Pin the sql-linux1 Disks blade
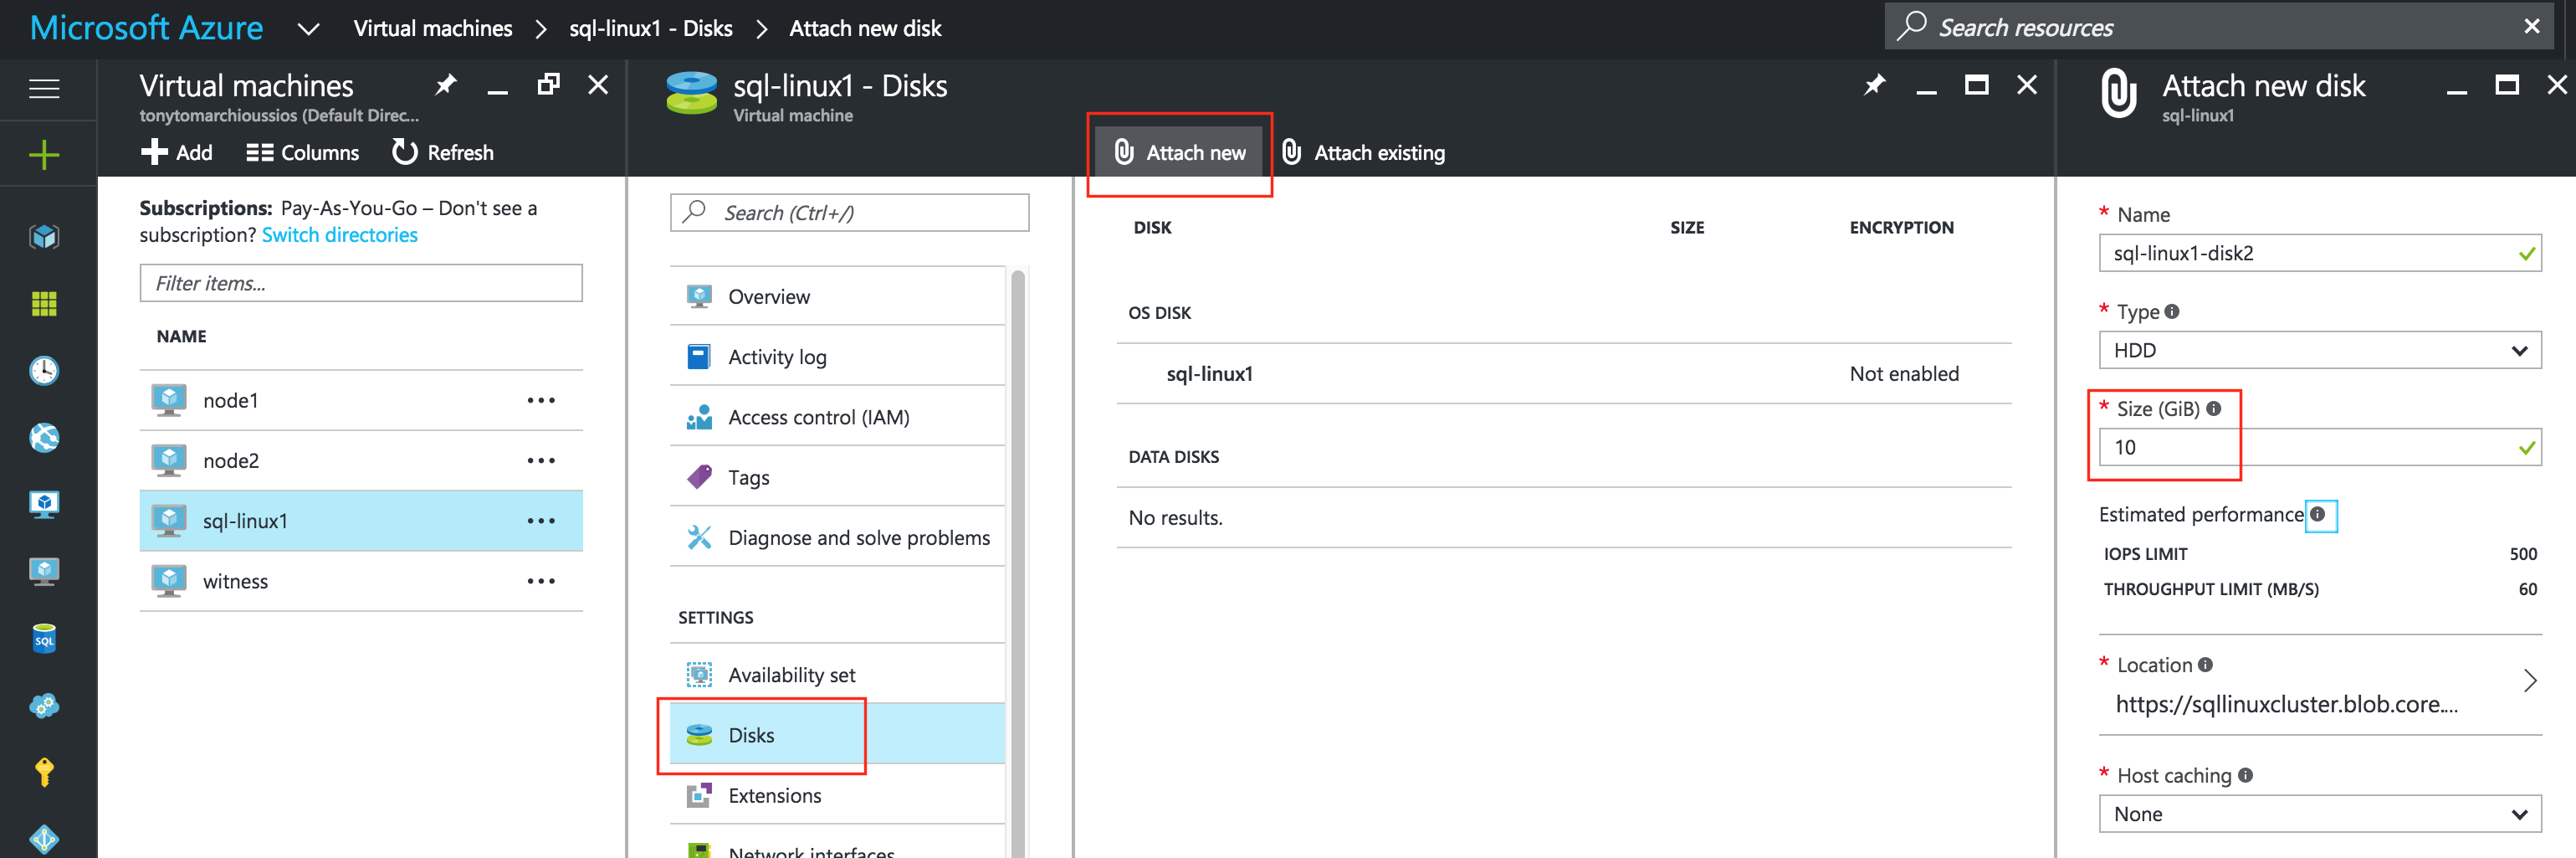This screenshot has height=858, width=2576. pyautogui.click(x=1875, y=85)
